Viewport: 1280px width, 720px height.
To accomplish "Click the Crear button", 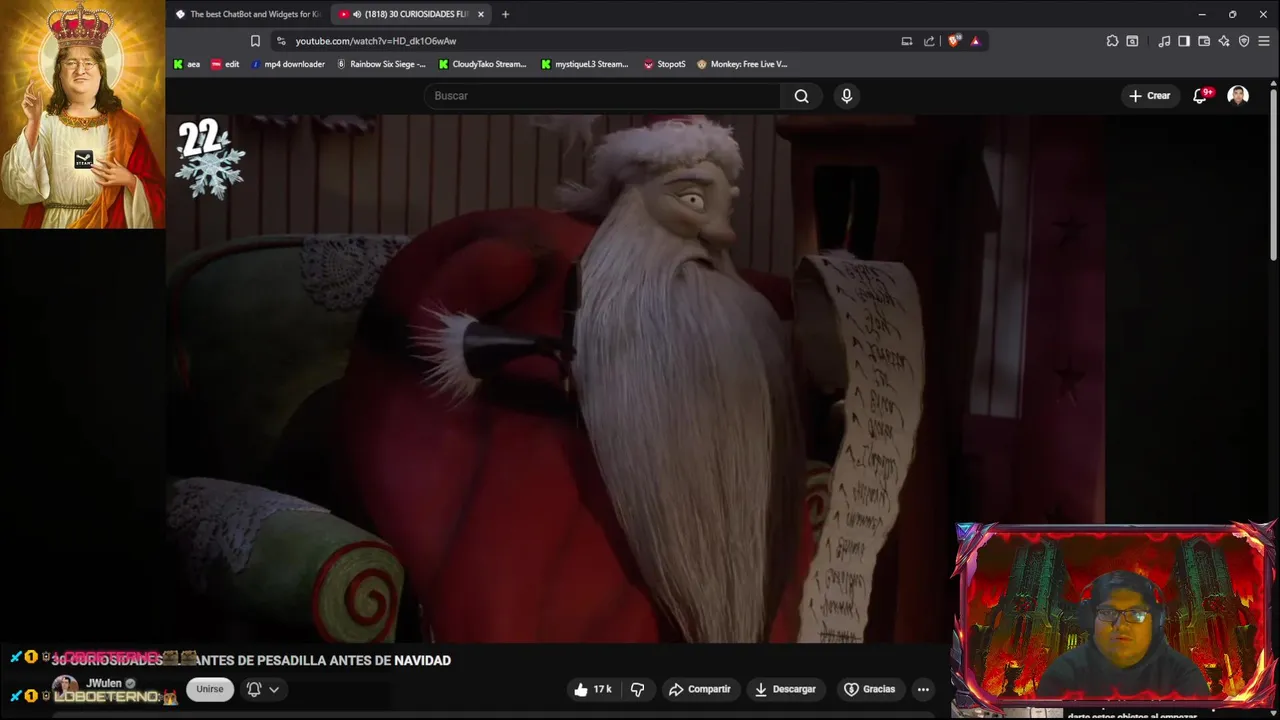I will [1149, 96].
